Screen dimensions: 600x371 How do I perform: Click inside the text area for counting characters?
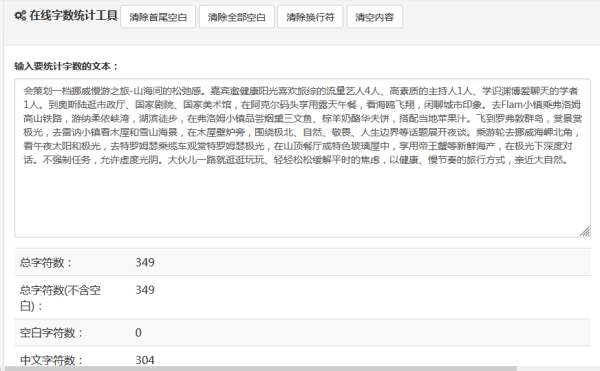(303, 158)
